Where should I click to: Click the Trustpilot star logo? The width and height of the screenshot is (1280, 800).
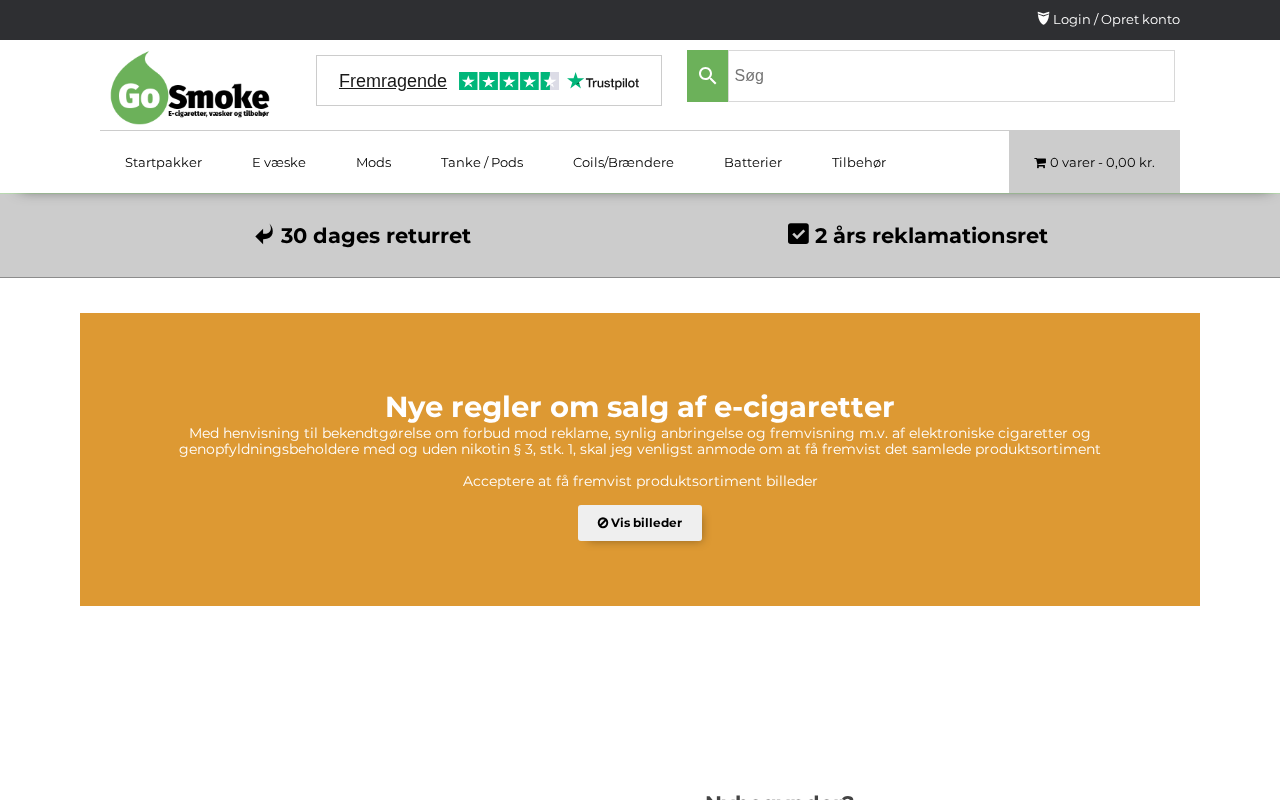(603, 81)
